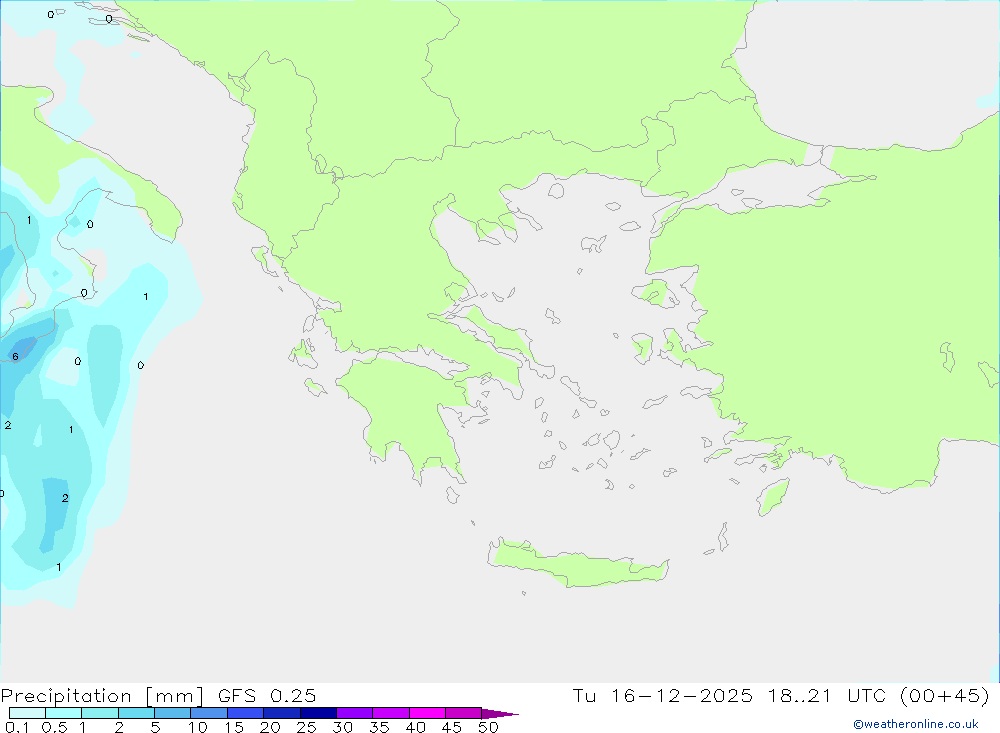
Task: Click the 'Tu 16-12-2025' date text
Action: tap(662, 696)
